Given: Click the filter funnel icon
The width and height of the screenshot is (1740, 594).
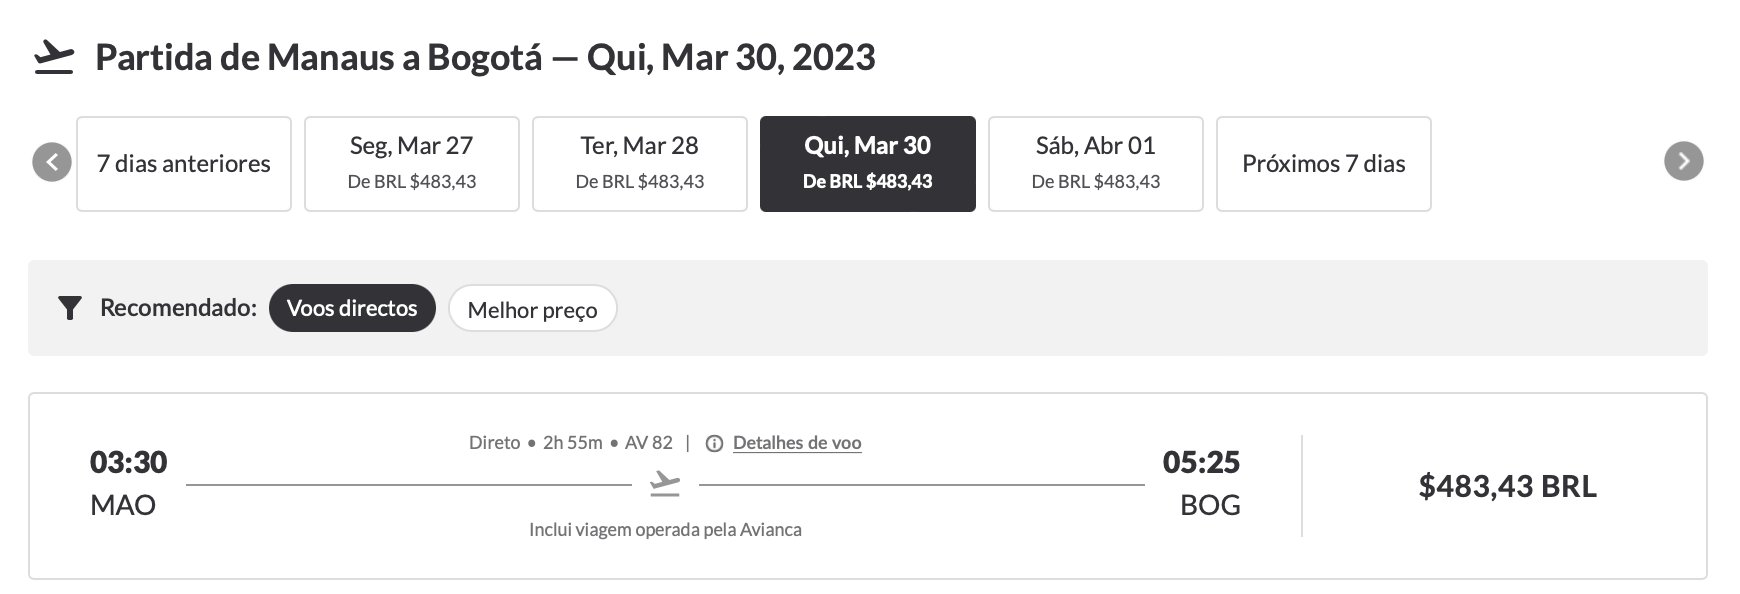Looking at the screenshot, I should [x=69, y=308].
